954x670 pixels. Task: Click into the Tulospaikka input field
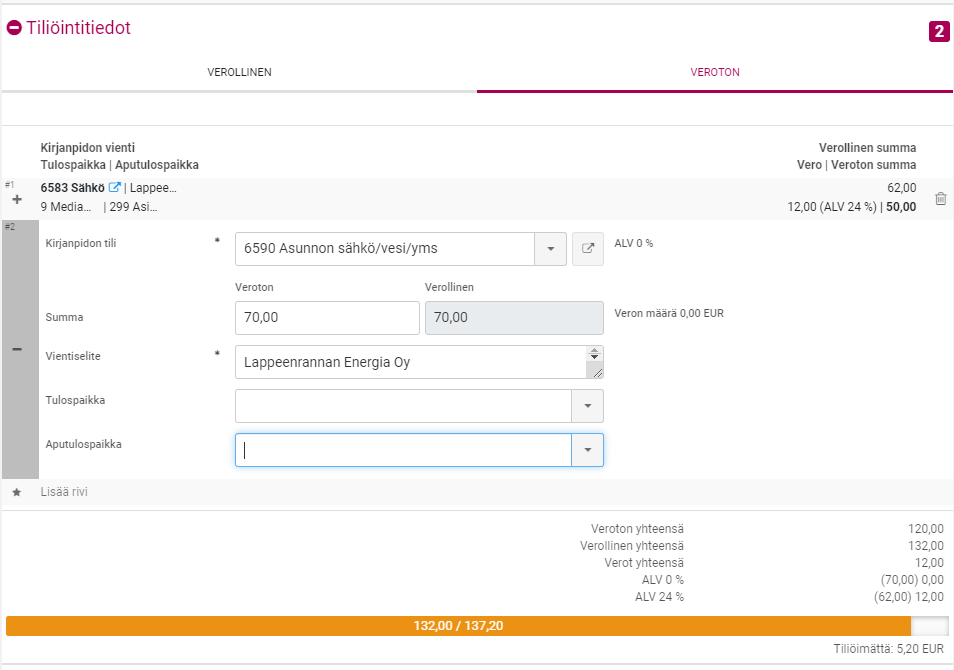point(402,406)
